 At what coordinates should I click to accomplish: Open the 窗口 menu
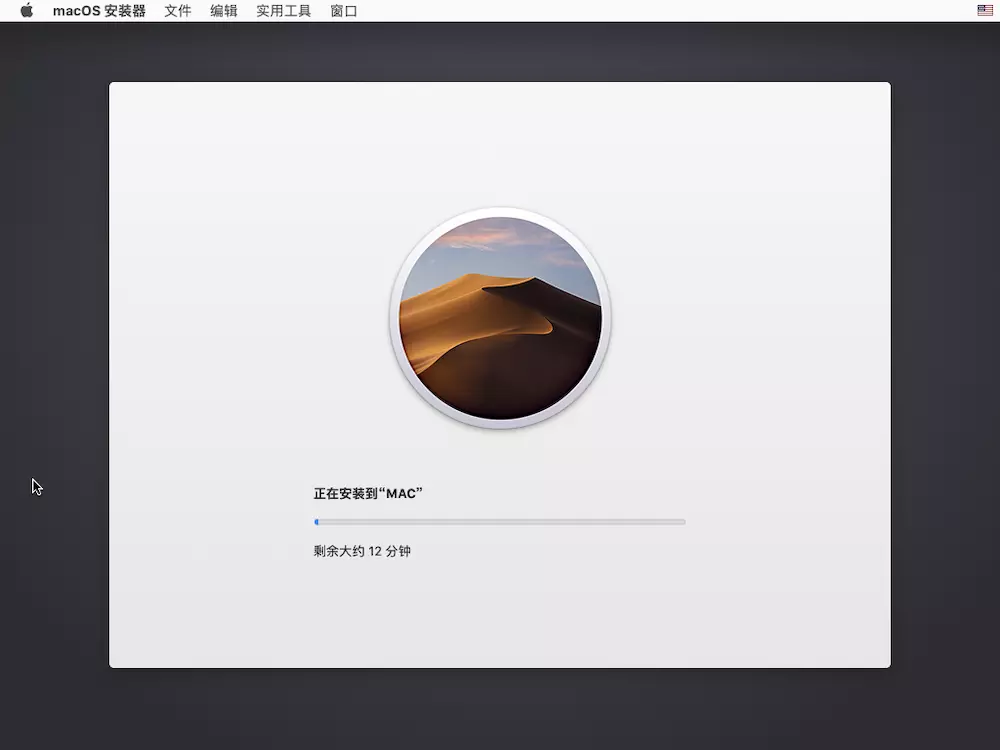point(343,11)
